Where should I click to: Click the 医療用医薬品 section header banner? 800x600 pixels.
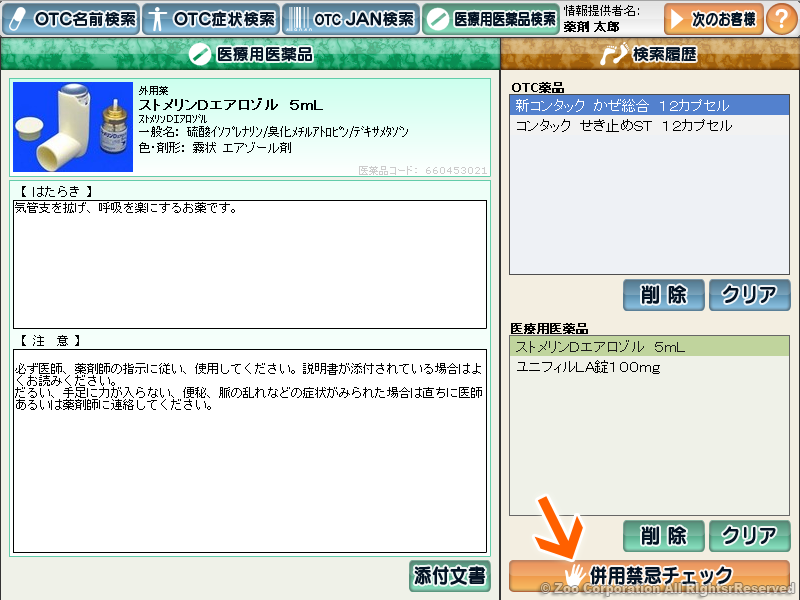point(250,54)
